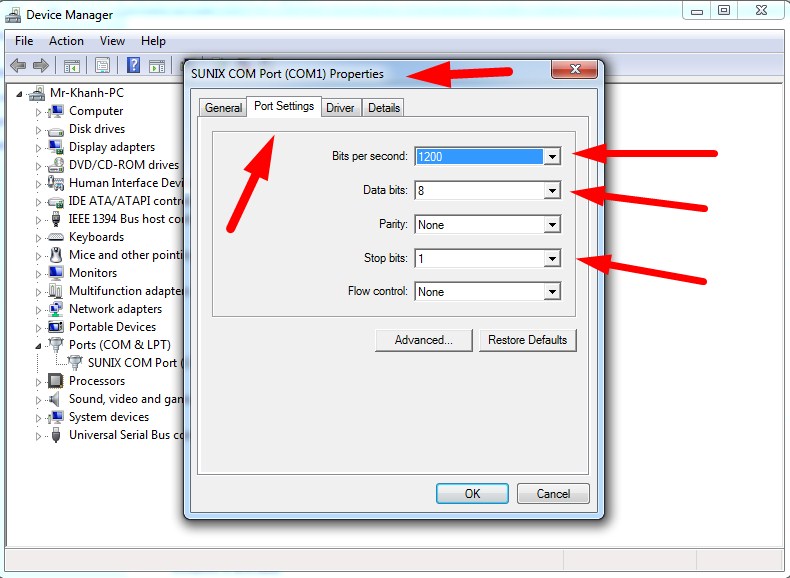Open the View menu
This screenshot has width=790, height=578.
[112, 41]
